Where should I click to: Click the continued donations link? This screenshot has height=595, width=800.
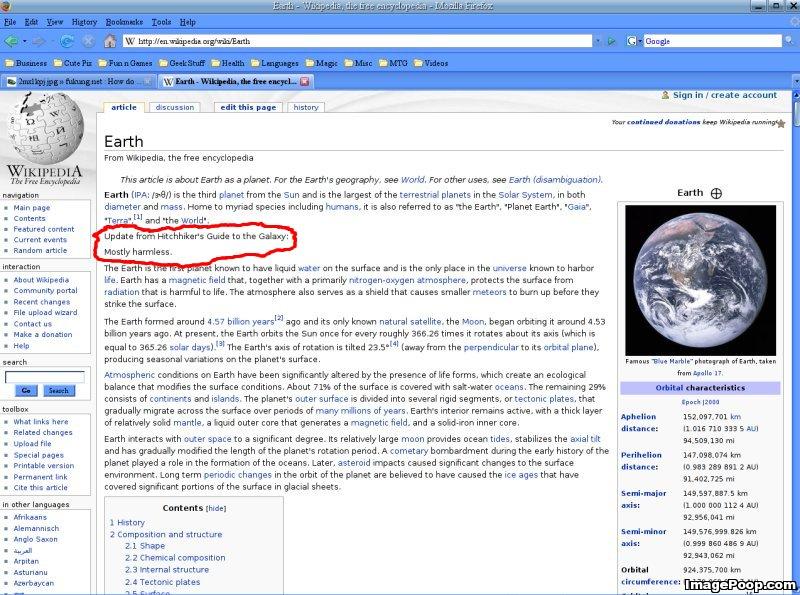(663, 122)
